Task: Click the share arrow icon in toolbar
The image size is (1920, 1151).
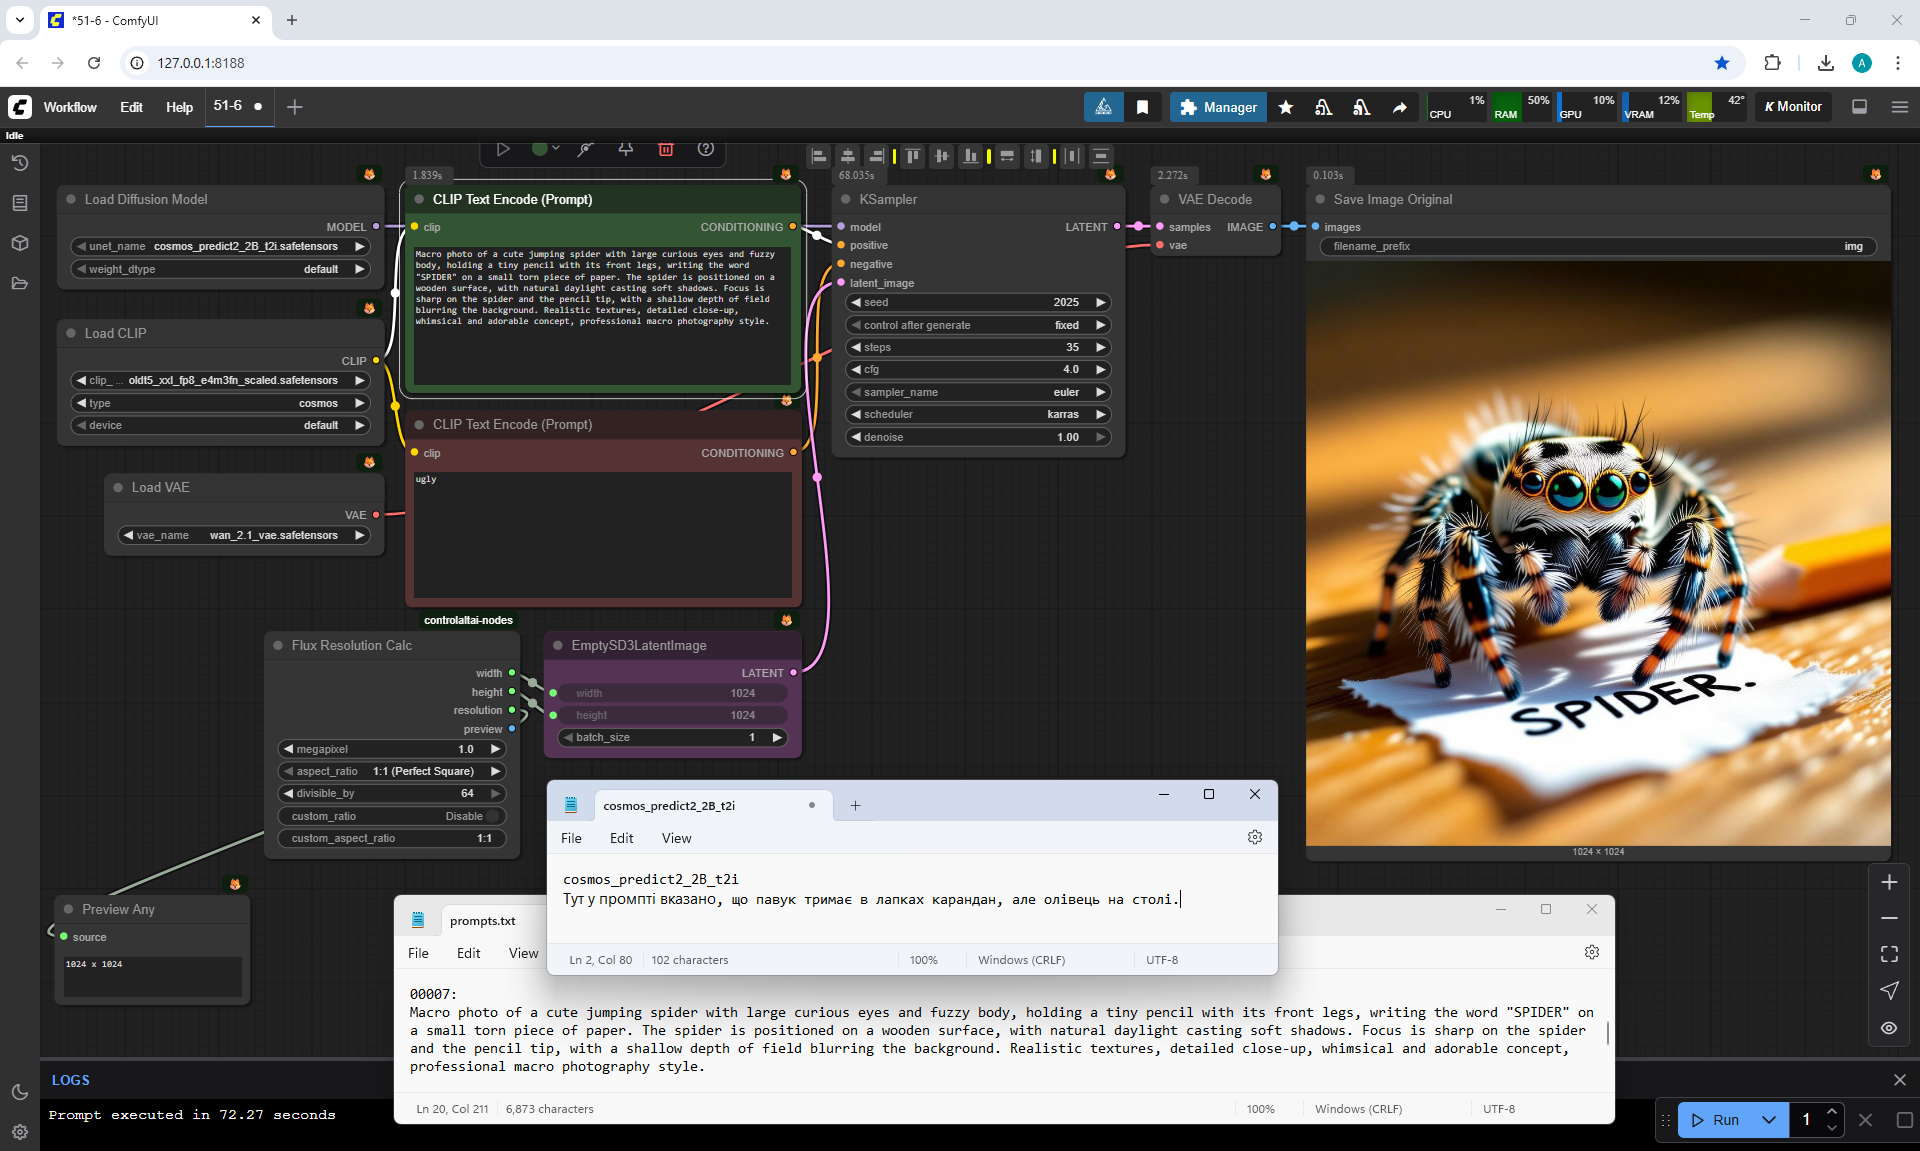Action: click(1400, 107)
